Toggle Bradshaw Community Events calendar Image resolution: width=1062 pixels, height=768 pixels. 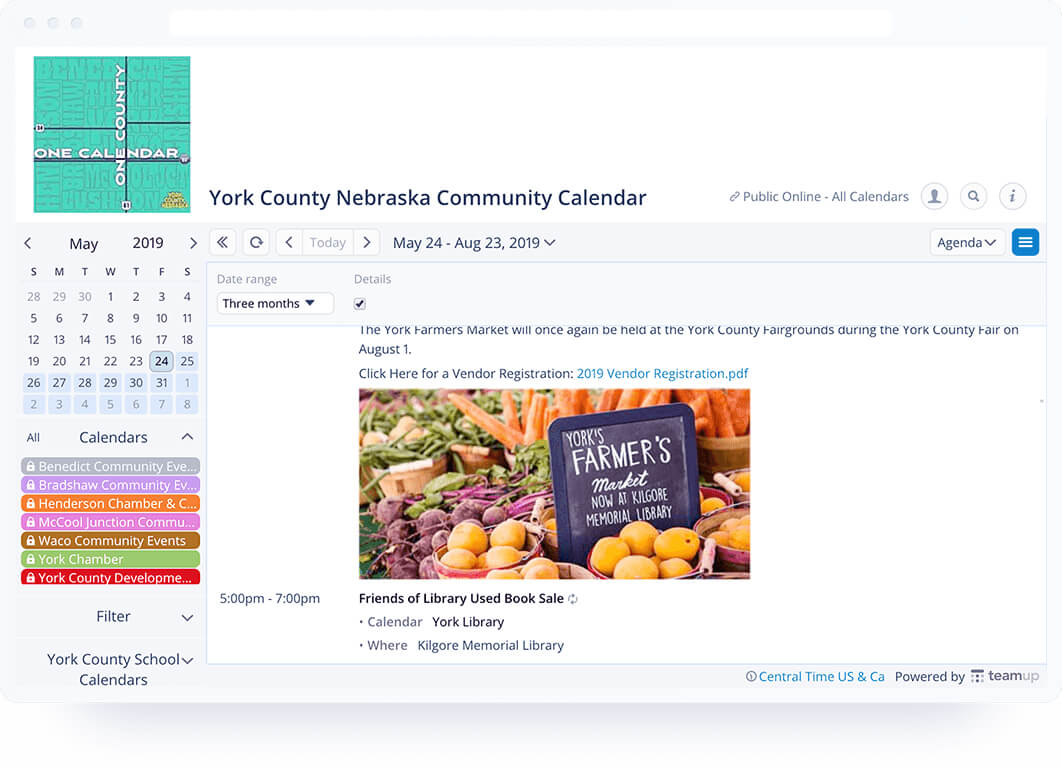110,485
